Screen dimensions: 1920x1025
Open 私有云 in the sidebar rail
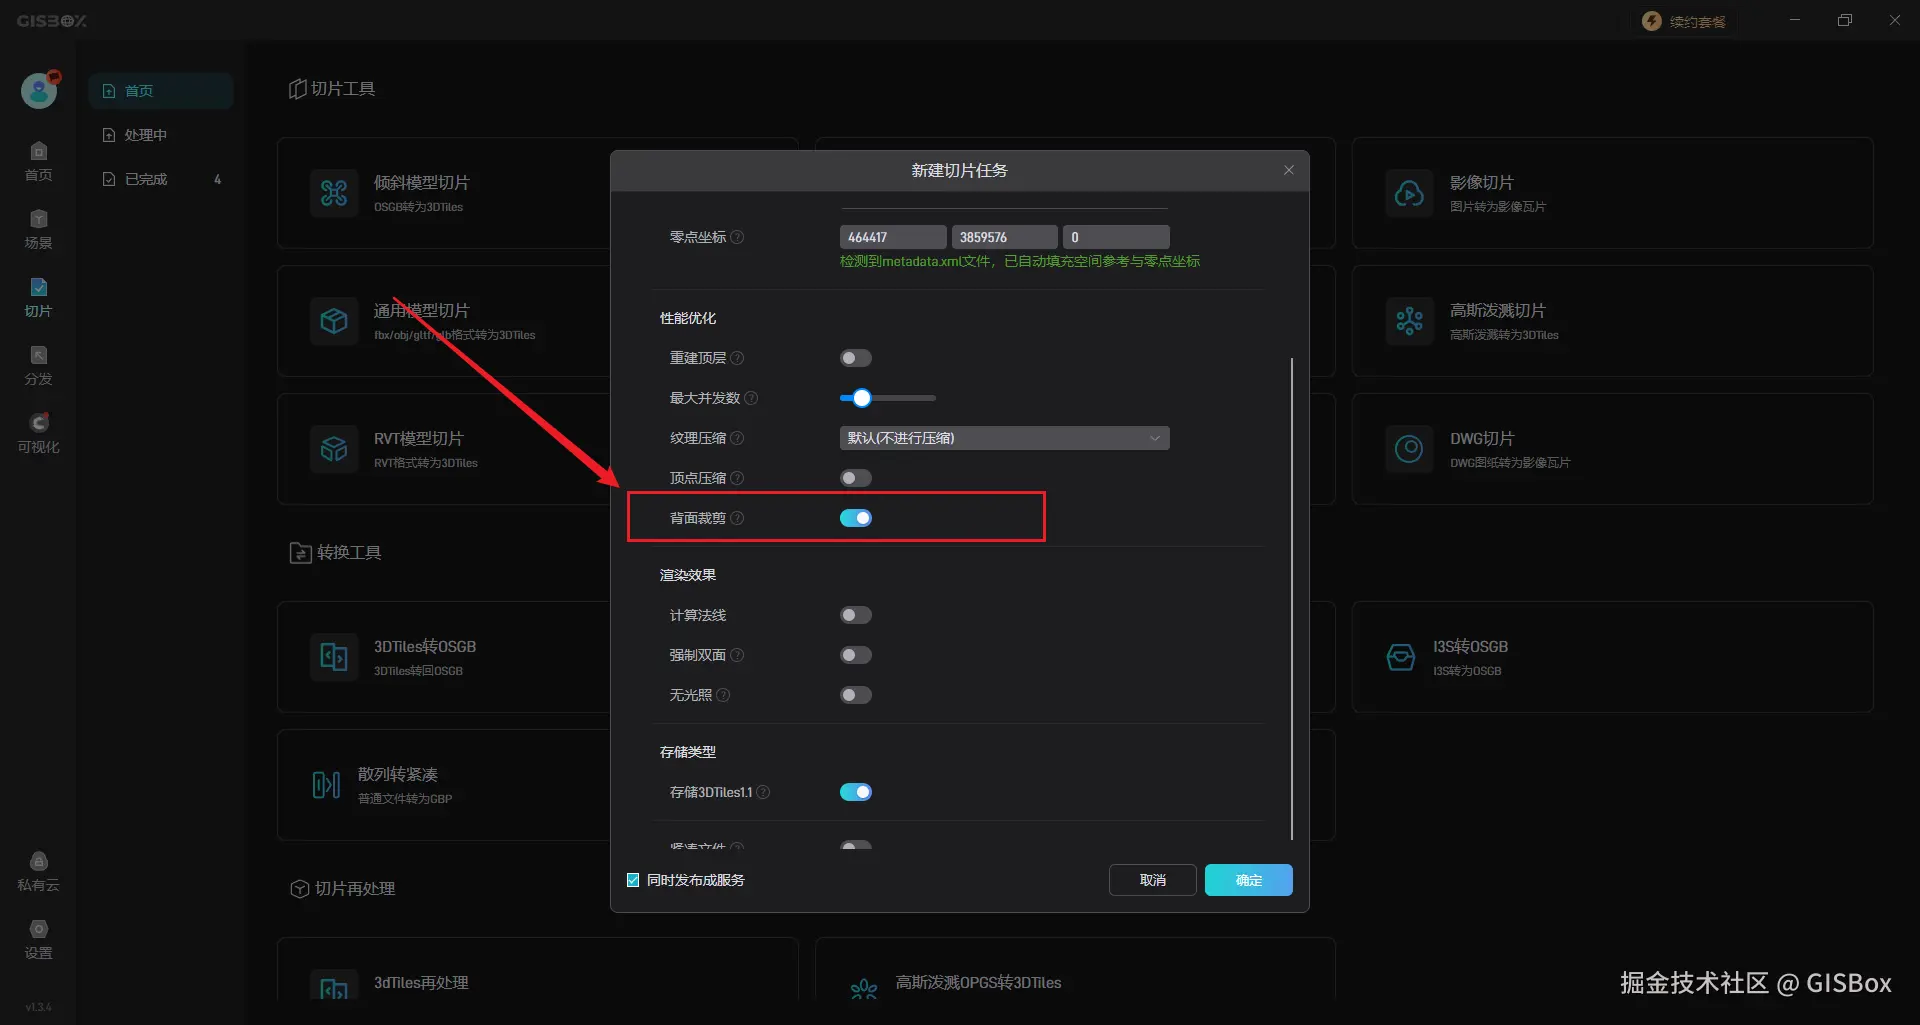tap(38, 871)
